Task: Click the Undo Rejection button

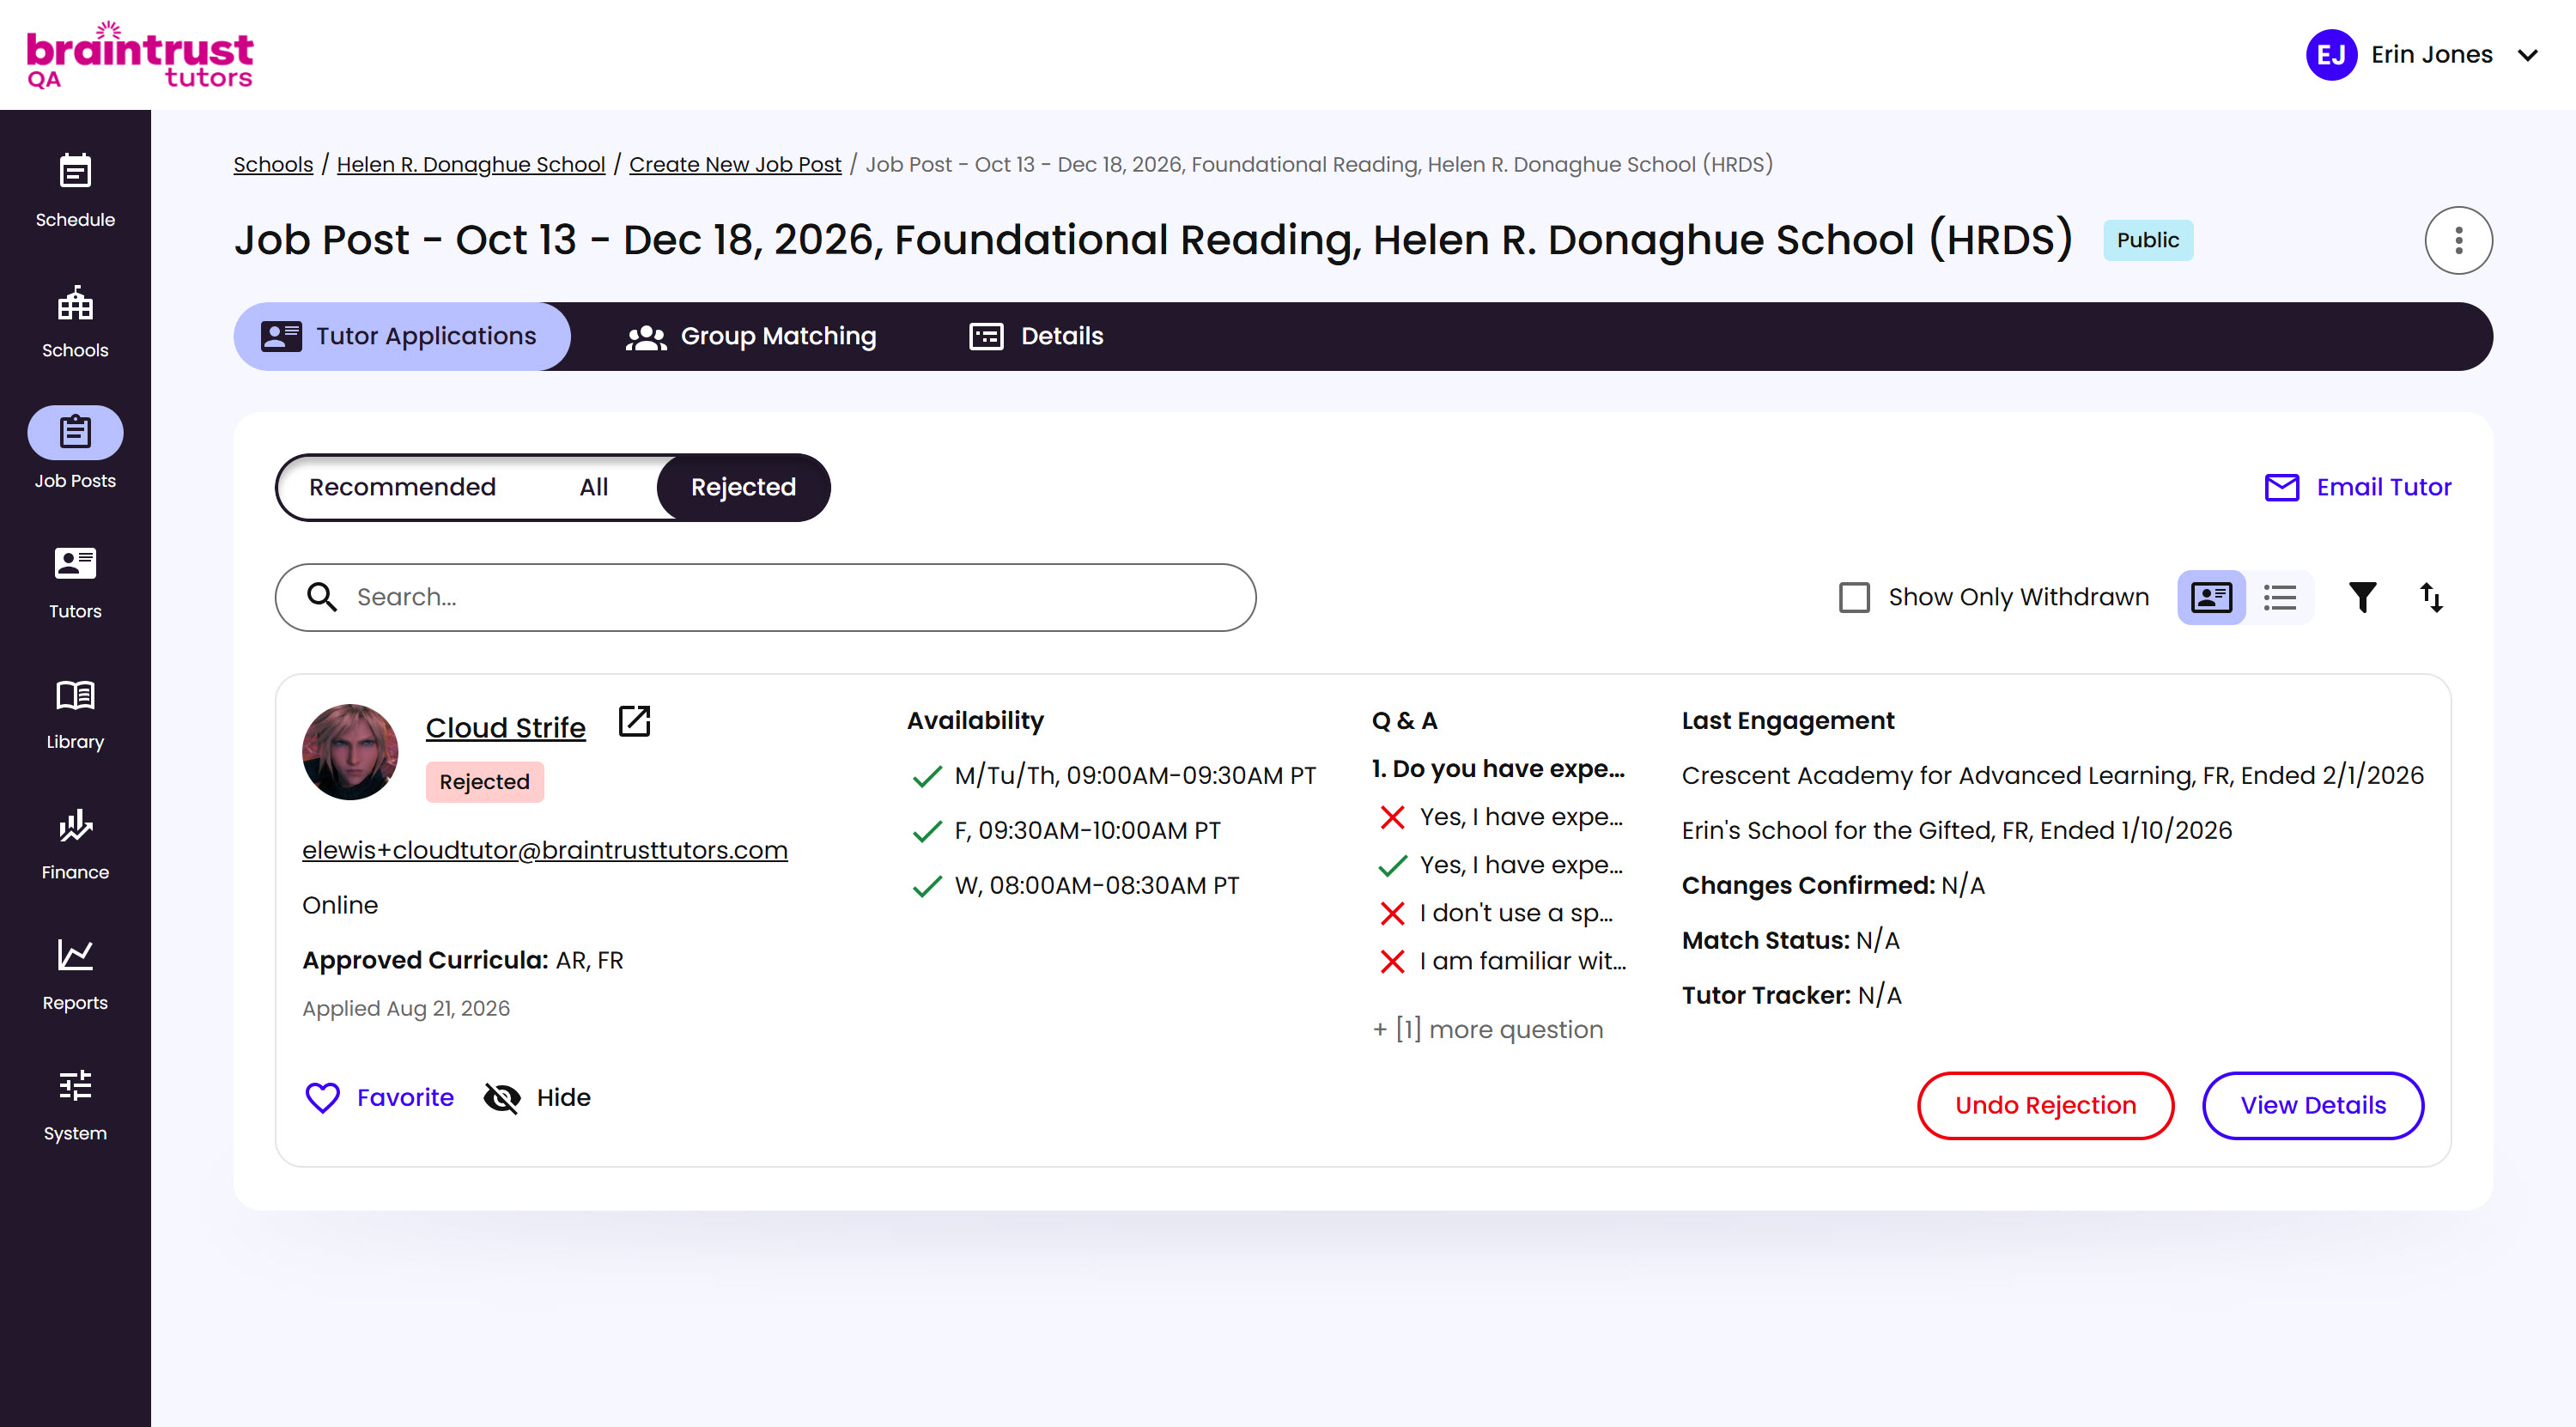Action: [2045, 1105]
